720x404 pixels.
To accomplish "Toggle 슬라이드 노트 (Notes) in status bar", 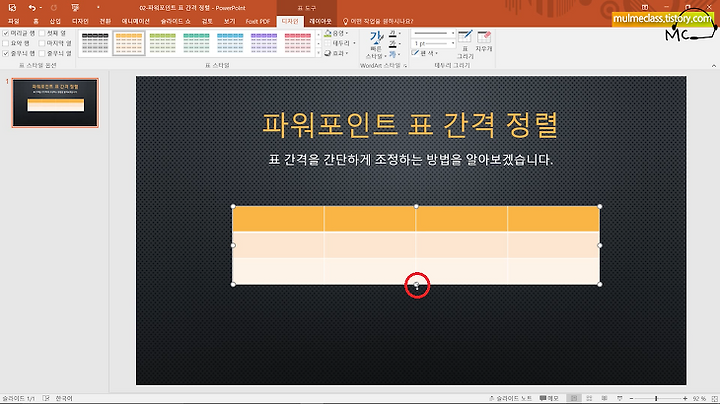I will [x=510, y=398].
